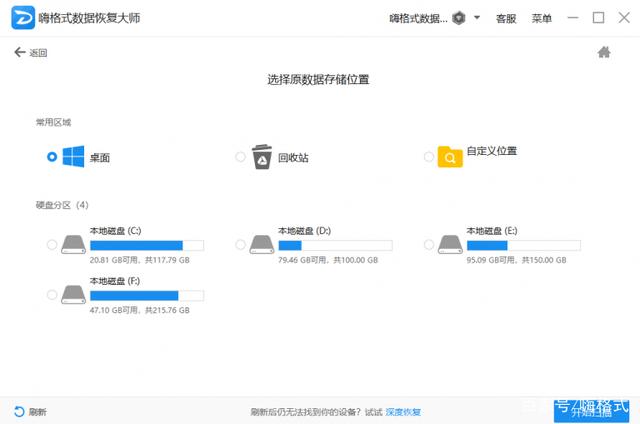Click the 嗨格式数据... account name
This screenshot has width=640, height=424.
[418, 18]
